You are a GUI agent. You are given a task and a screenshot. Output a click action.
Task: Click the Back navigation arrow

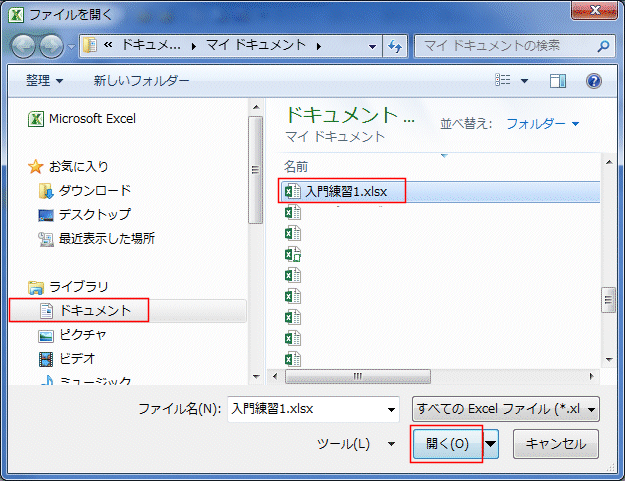(23, 46)
